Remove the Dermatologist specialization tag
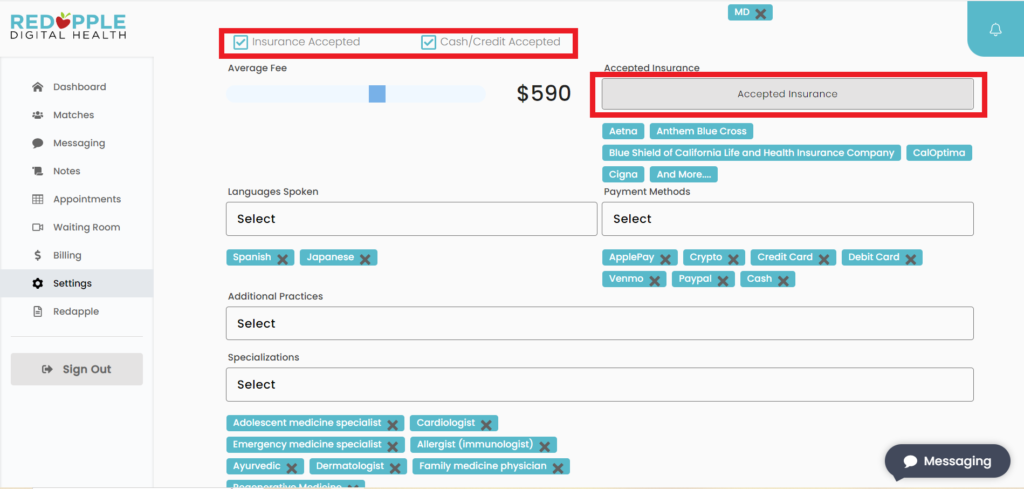This screenshot has width=1024, height=489. click(395, 467)
